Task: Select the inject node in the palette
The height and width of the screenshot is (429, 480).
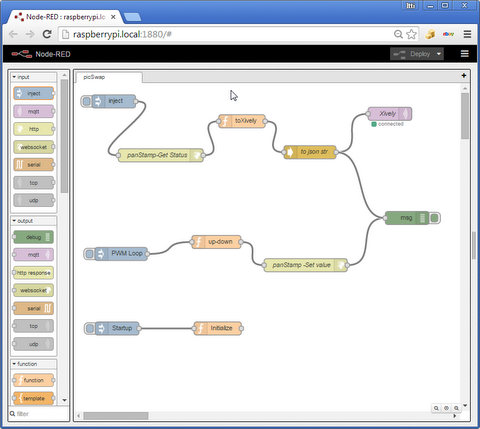Action: (34, 93)
